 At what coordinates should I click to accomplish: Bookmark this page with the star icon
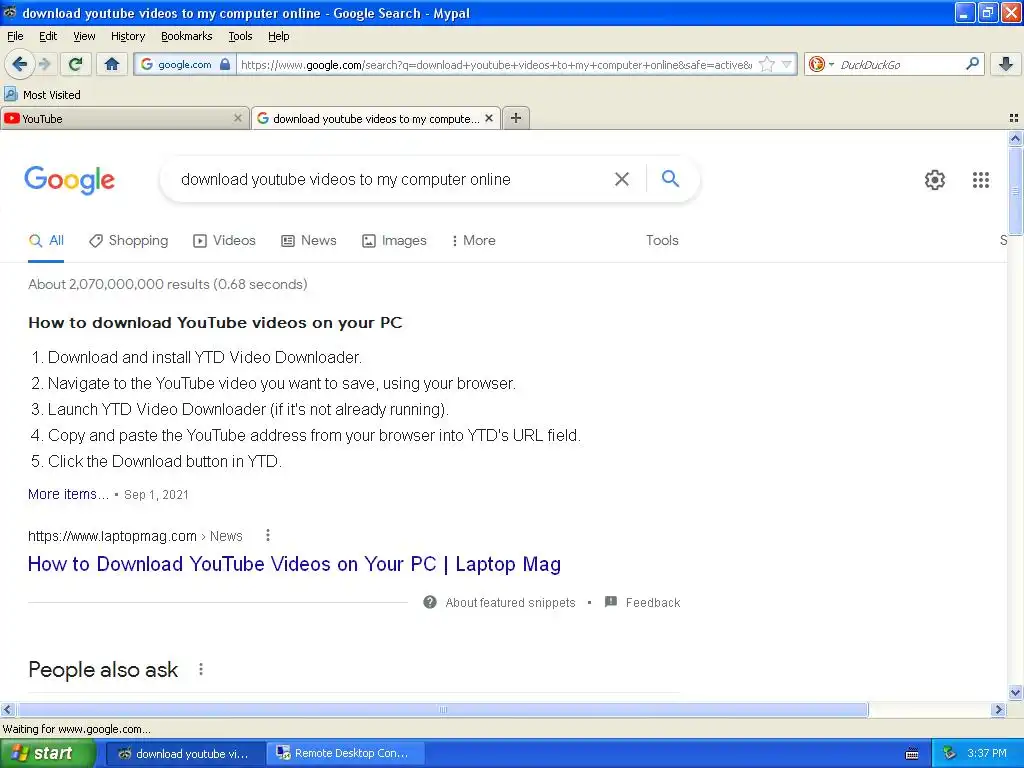pyautogui.click(x=767, y=64)
